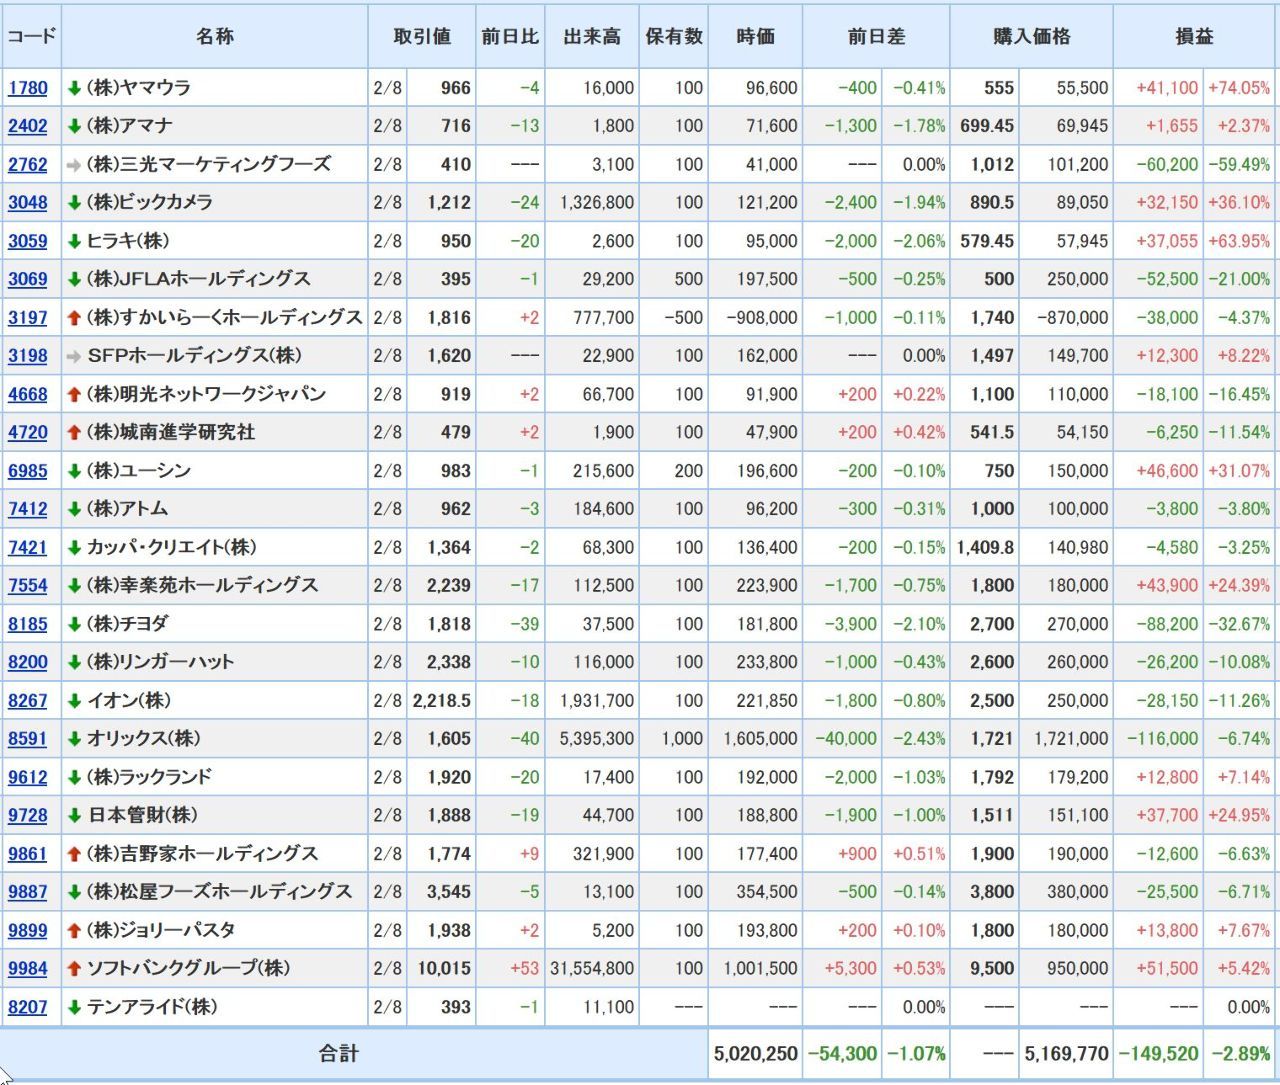The height and width of the screenshot is (1085, 1280).
Task: Open stock code link 4668
Action: 28,394
